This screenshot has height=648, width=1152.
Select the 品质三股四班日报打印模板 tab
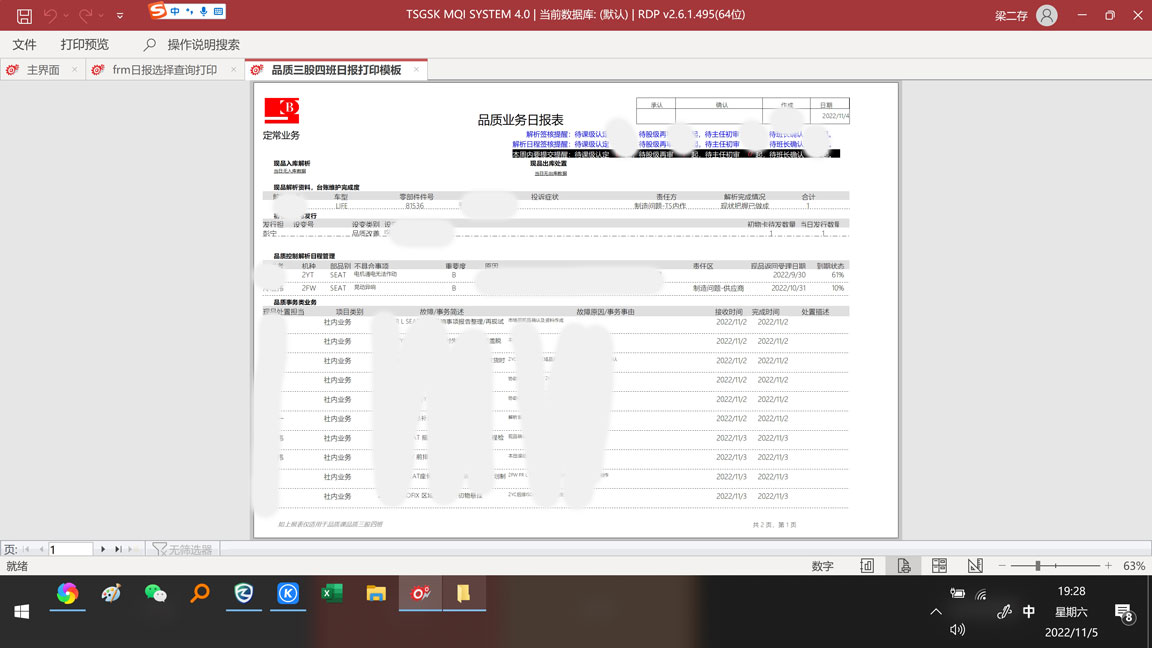tap(336, 70)
